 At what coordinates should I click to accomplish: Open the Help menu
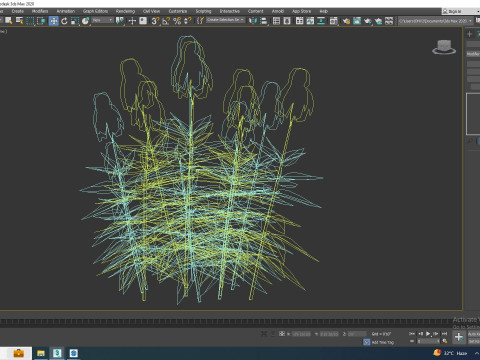tap(323, 11)
